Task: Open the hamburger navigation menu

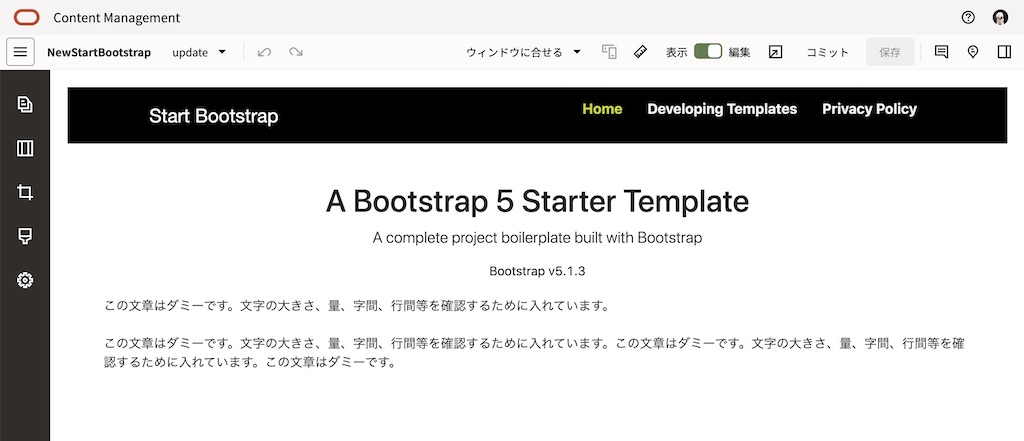Action: tap(20, 52)
